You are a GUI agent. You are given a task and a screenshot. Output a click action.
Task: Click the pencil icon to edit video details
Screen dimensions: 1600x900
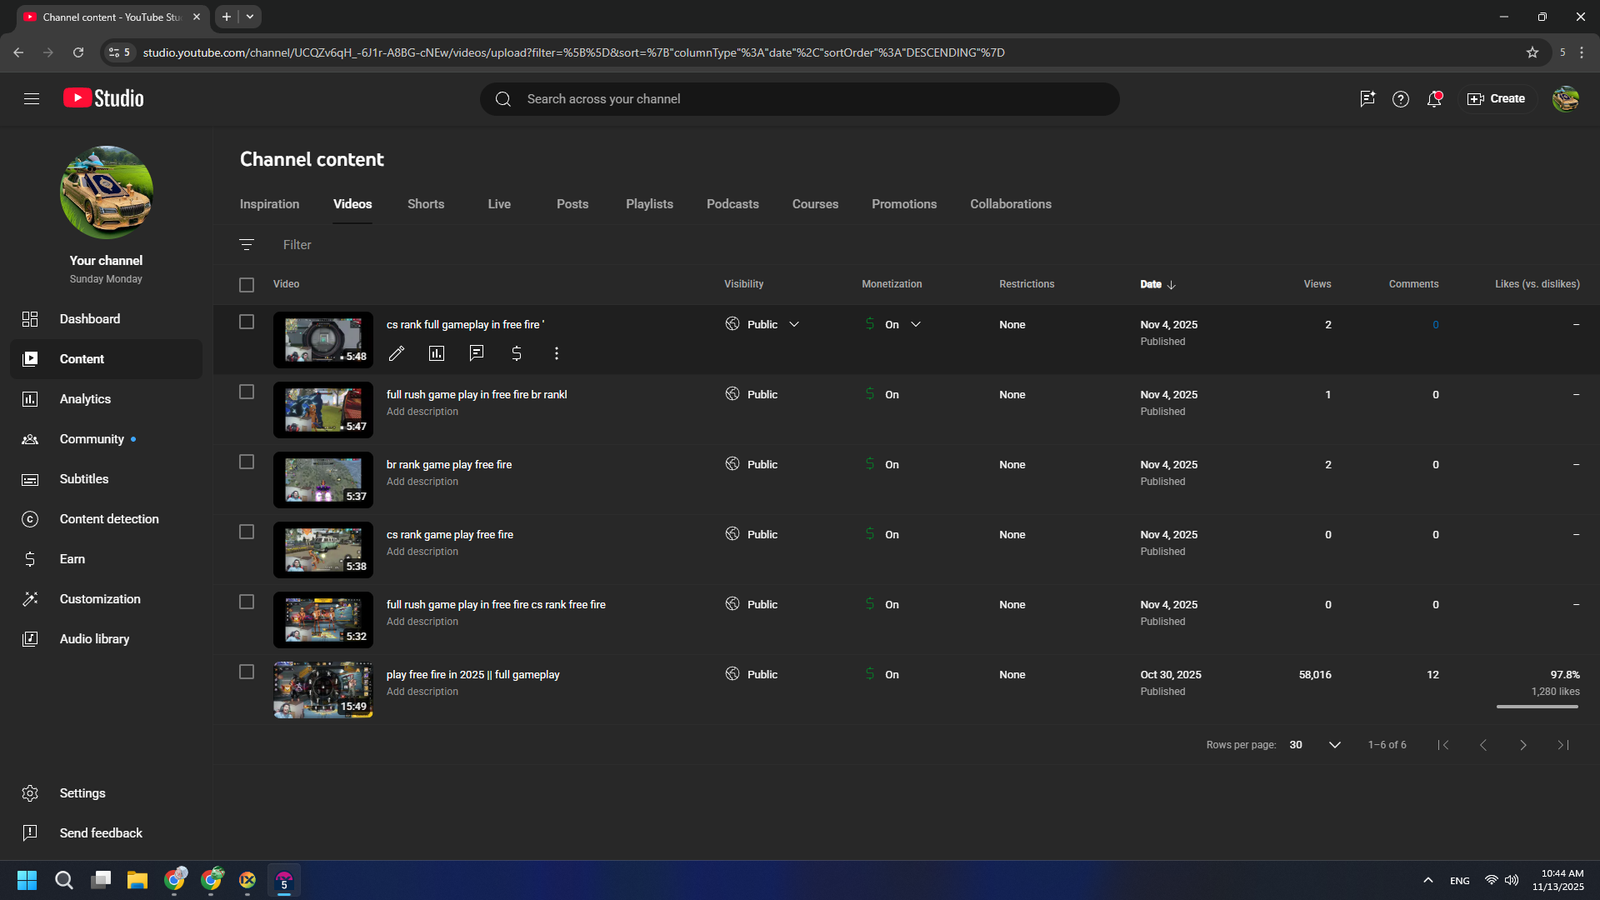(397, 353)
